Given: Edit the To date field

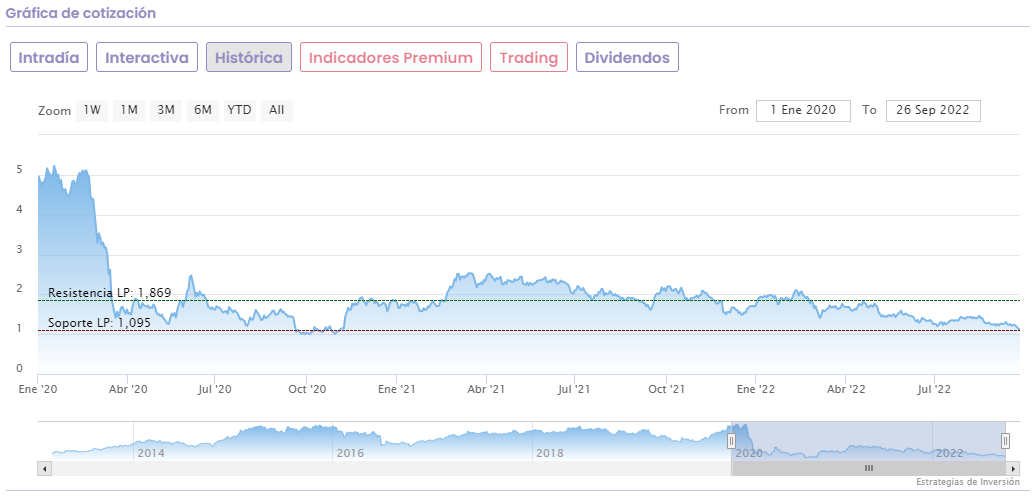Looking at the screenshot, I should tap(933, 110).
